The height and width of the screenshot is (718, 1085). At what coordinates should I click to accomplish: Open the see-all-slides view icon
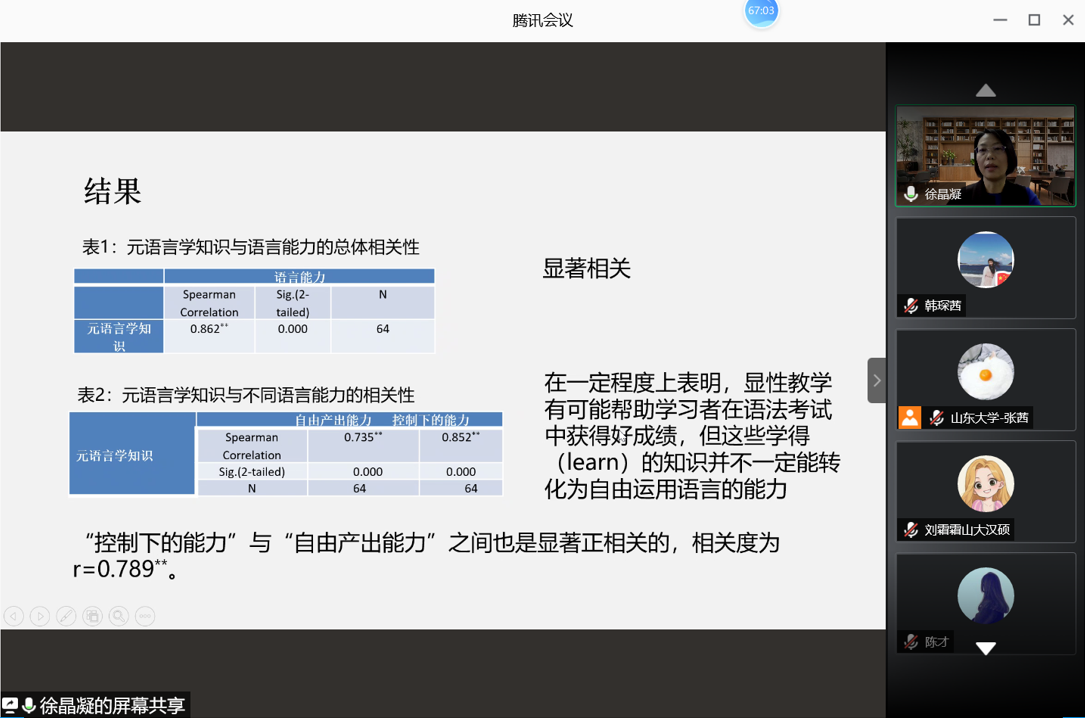tap(92, 616)
